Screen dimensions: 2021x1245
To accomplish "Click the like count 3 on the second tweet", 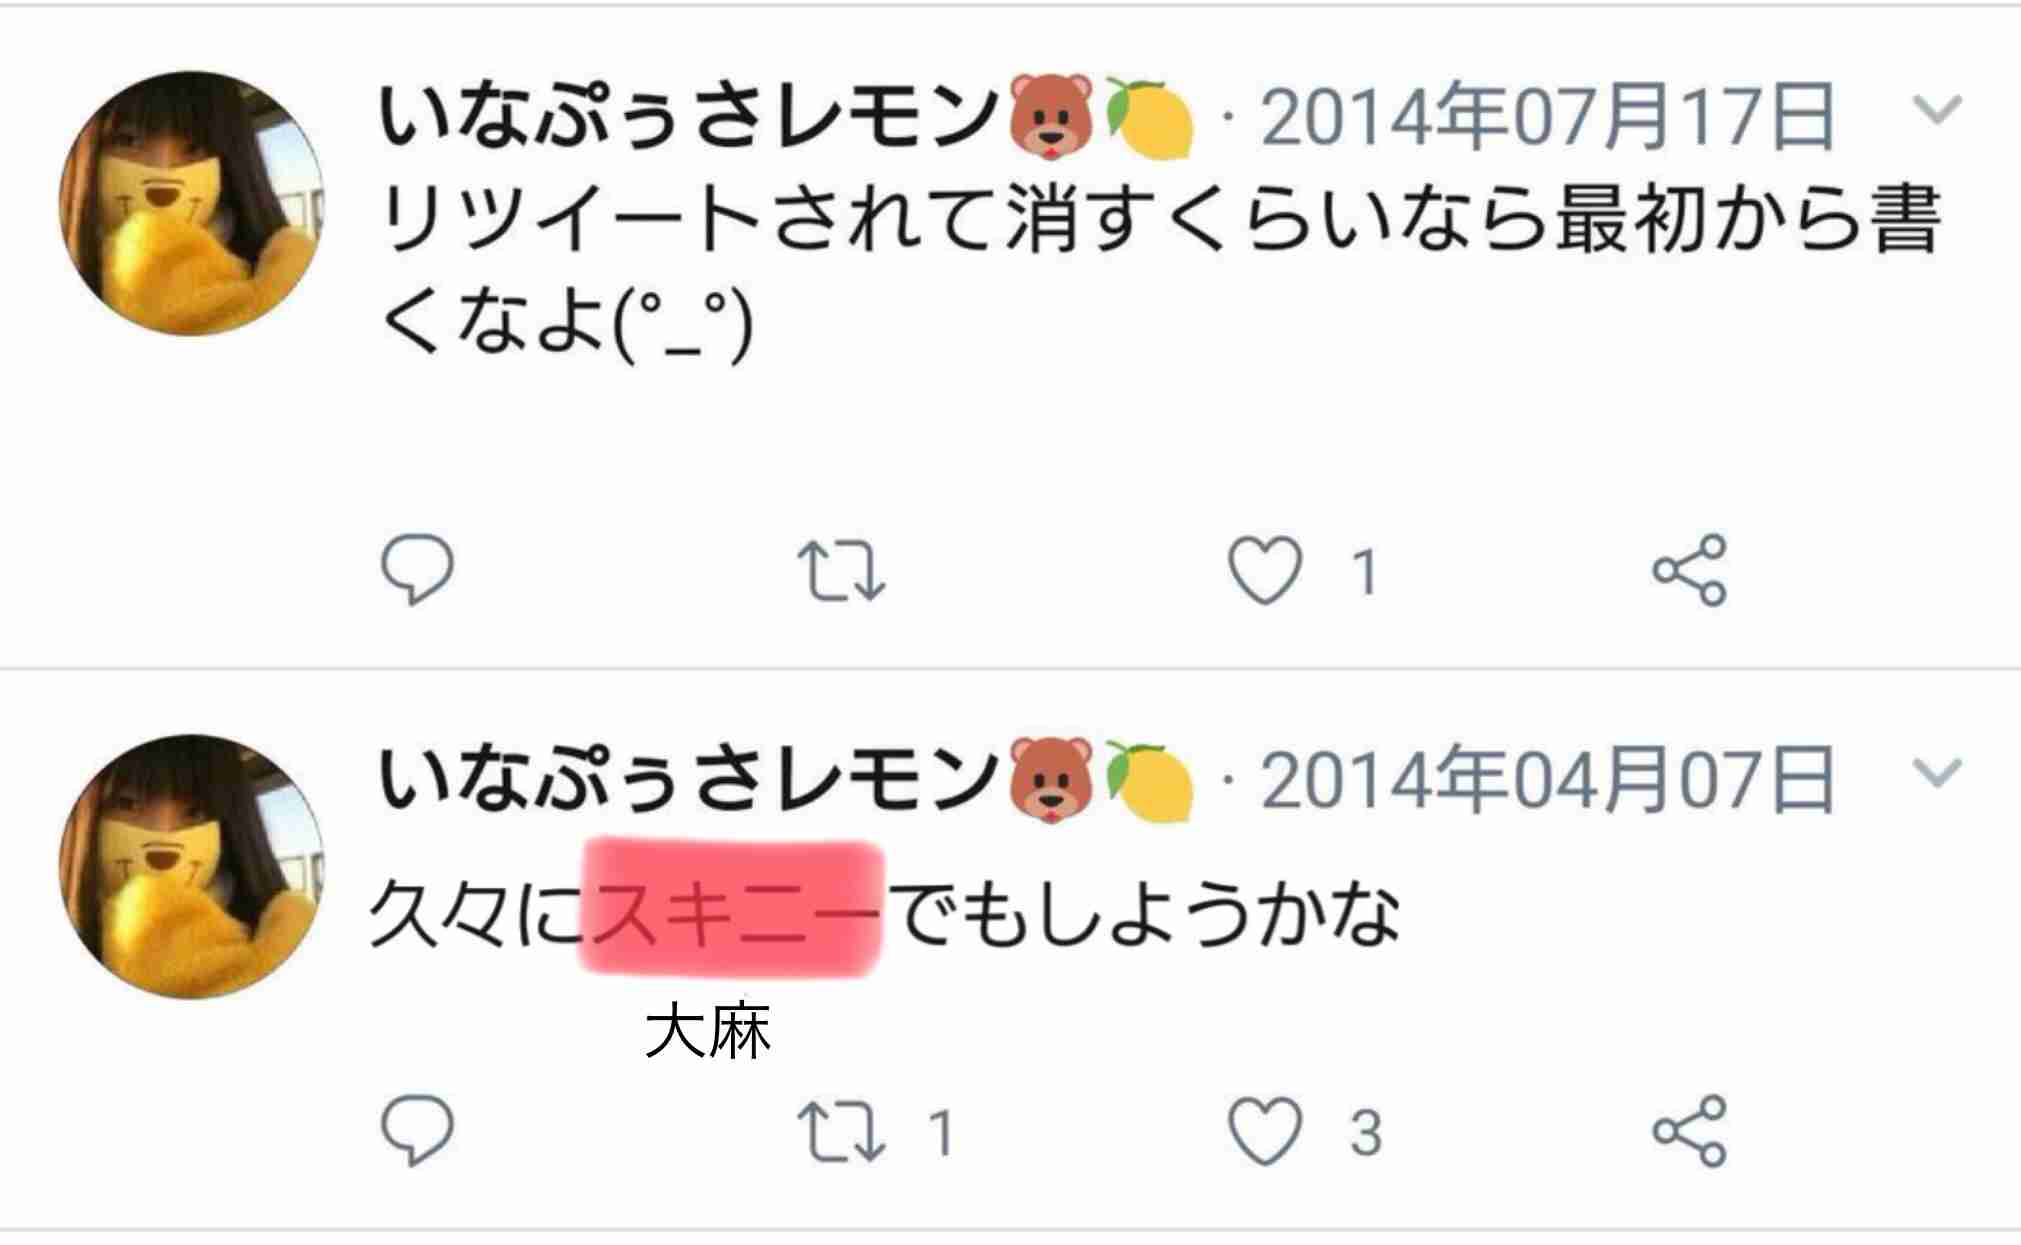I will coord(1366,1134).
